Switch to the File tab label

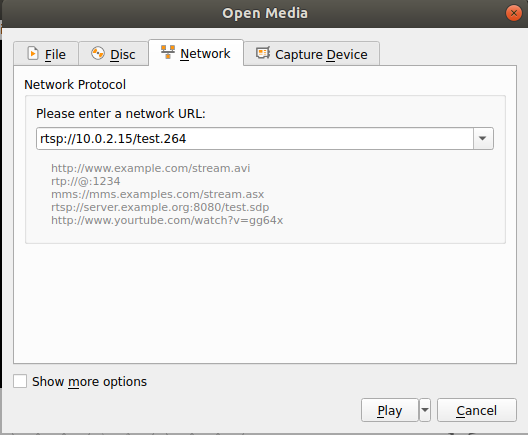[x=55, y=54]
